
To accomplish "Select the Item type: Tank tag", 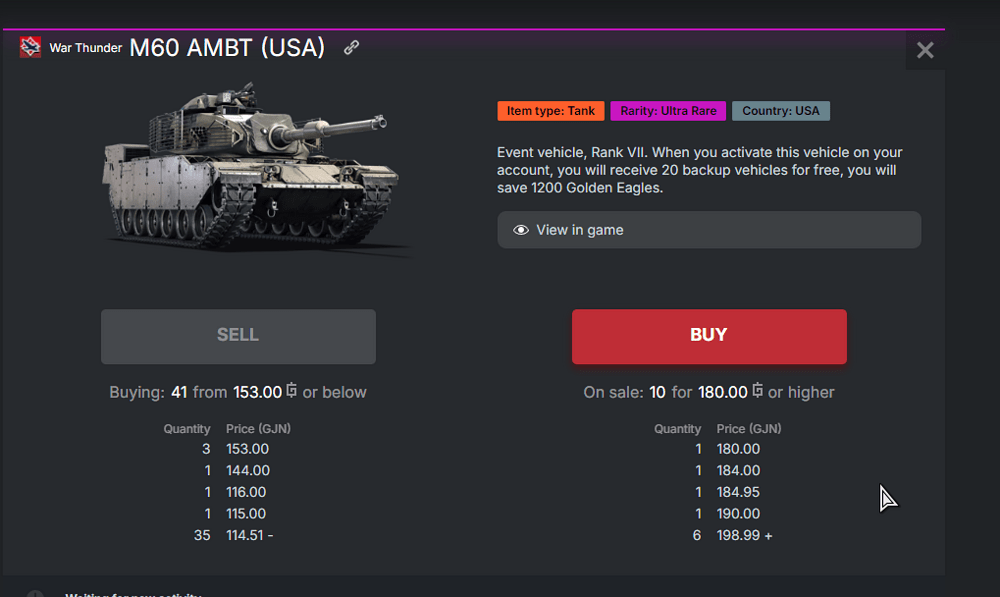I will 551,111.
